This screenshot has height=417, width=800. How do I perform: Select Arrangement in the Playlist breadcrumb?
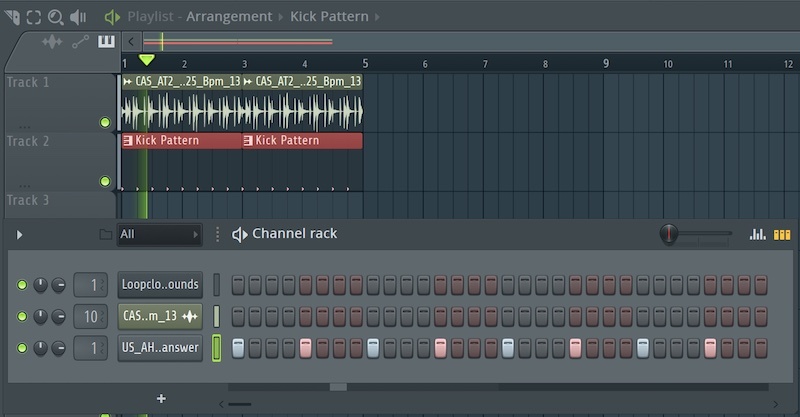tap(228, 16)
